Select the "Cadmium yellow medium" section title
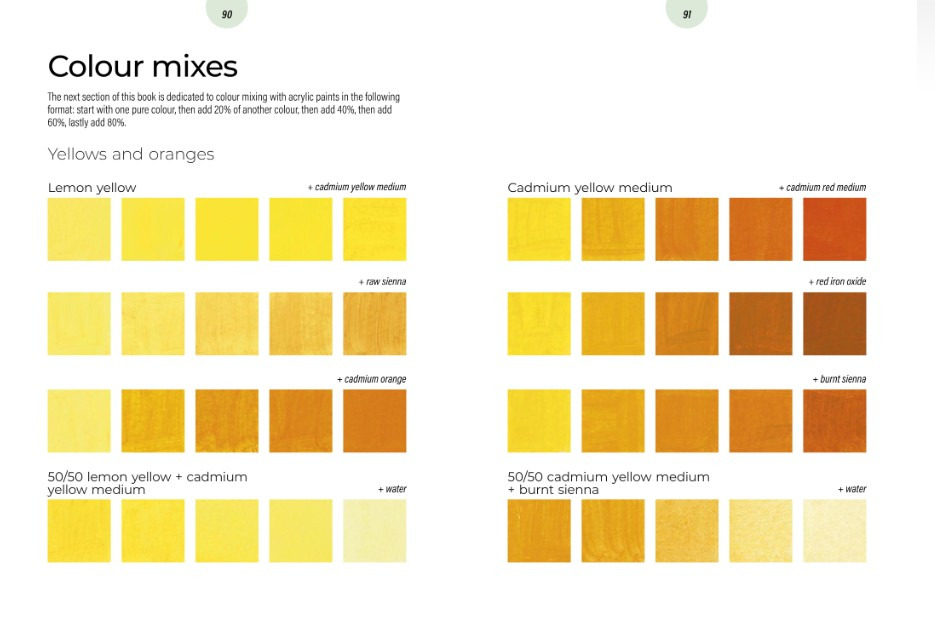 point(590,188)
